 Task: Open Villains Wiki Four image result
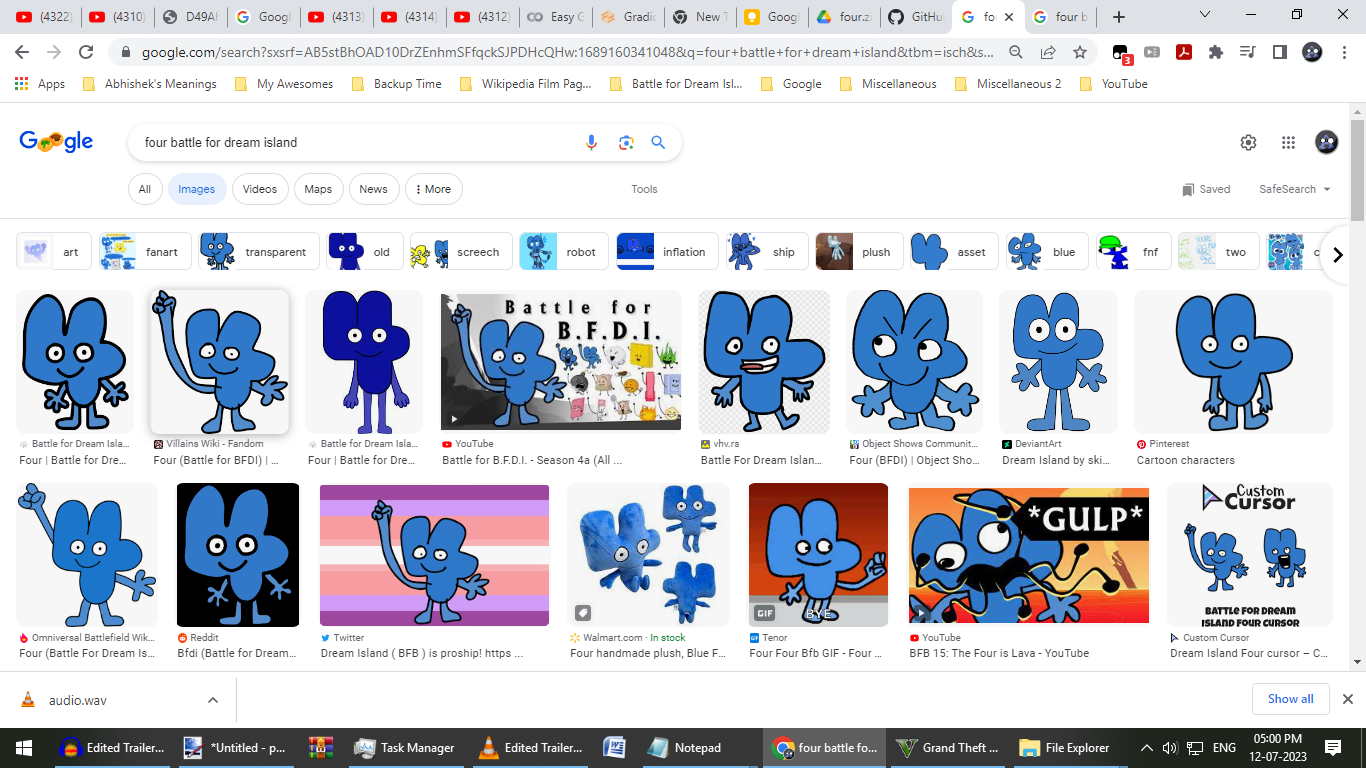(219, 362)
